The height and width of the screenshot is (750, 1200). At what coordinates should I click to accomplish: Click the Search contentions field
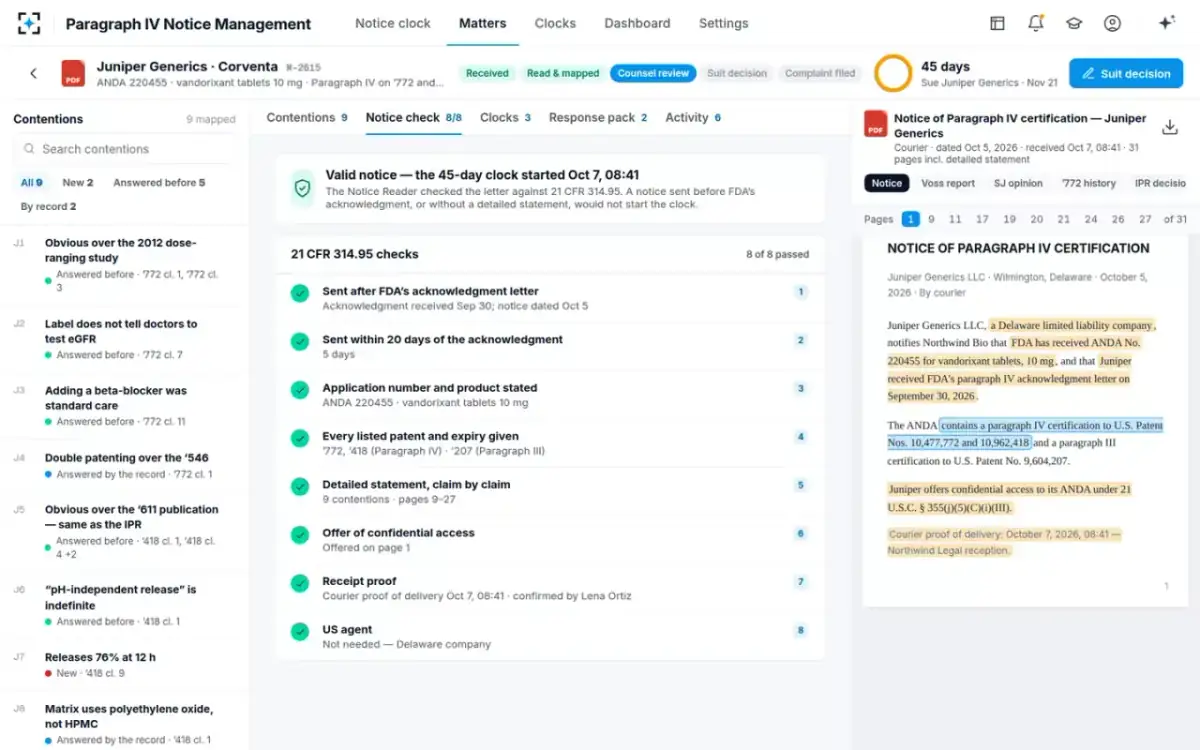tap(125, 149)
